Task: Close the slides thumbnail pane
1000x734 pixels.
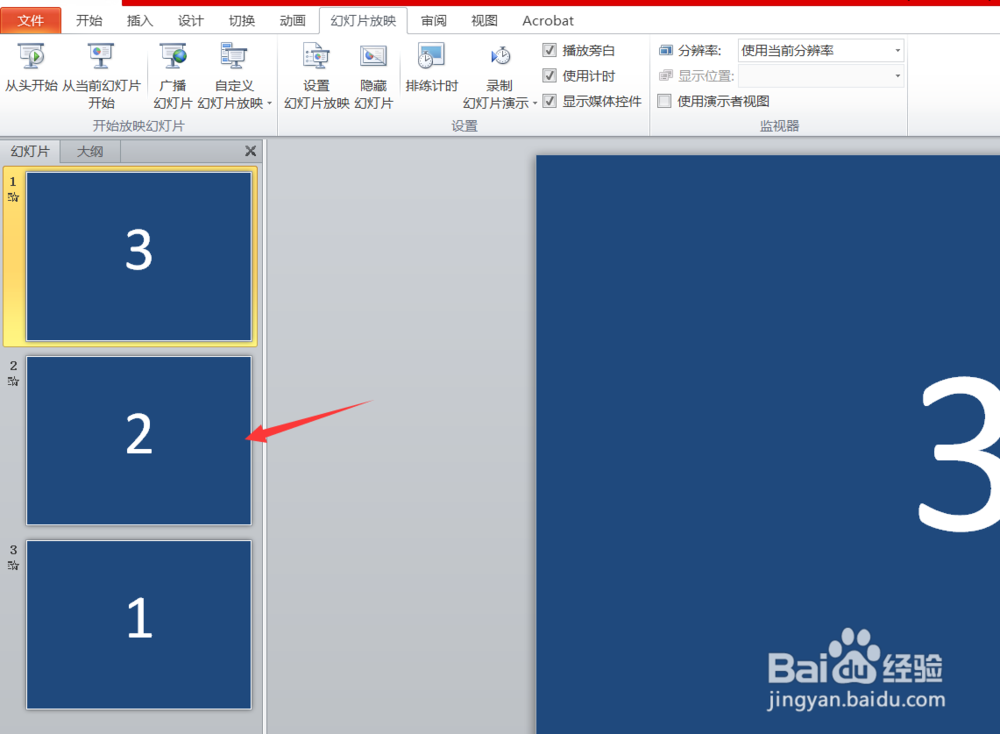Action: click(x=251, y=151)
